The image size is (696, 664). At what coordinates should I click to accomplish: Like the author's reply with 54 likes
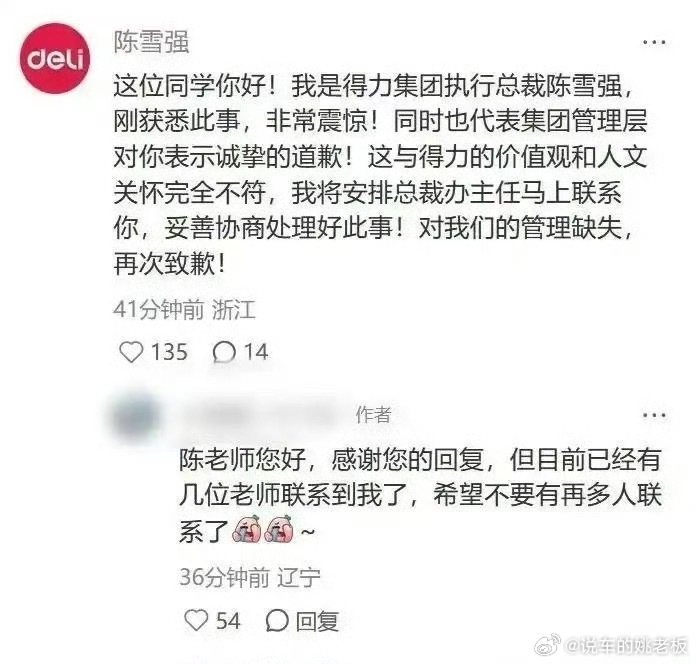196,620
